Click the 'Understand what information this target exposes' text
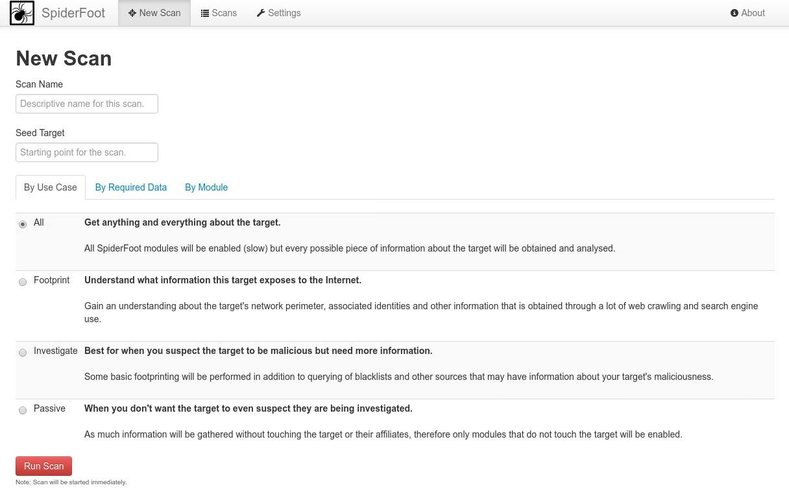 tap(223, 280)
